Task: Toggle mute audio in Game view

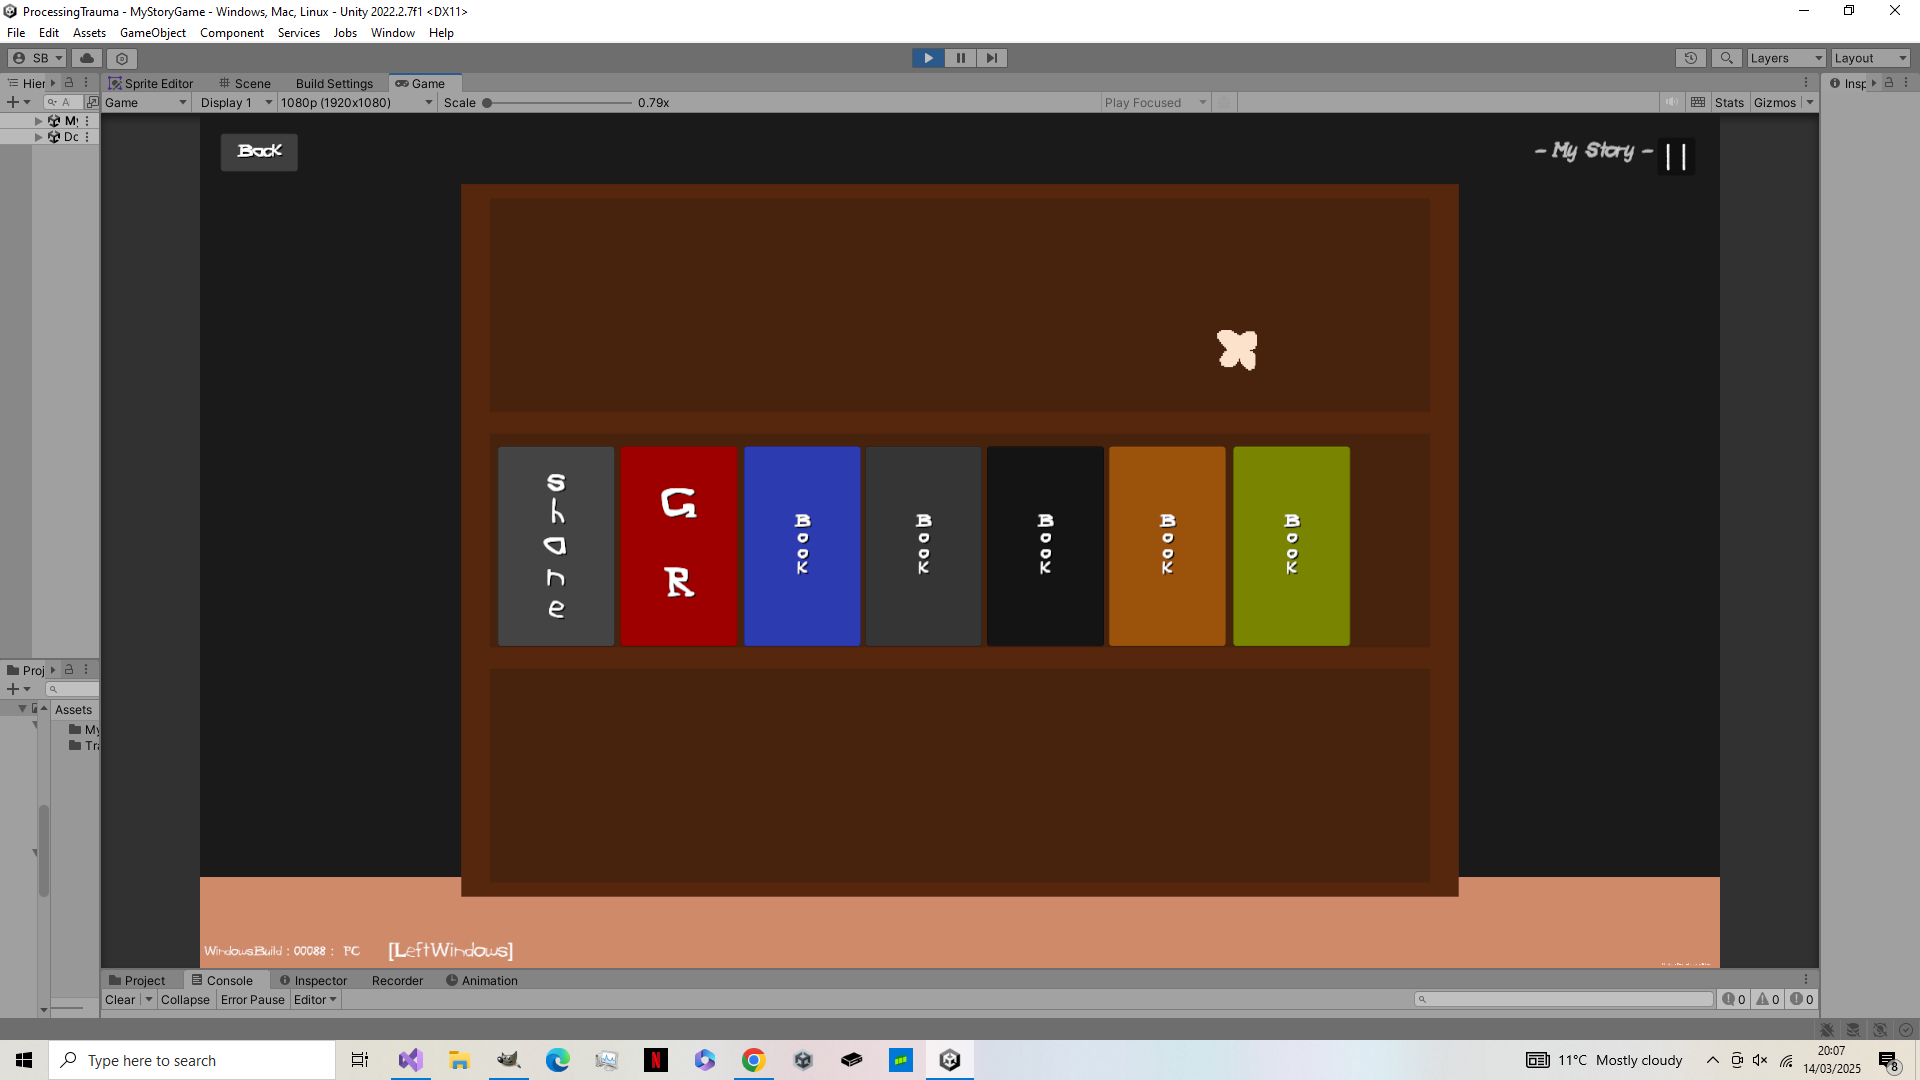Action: coord(1671,102)
